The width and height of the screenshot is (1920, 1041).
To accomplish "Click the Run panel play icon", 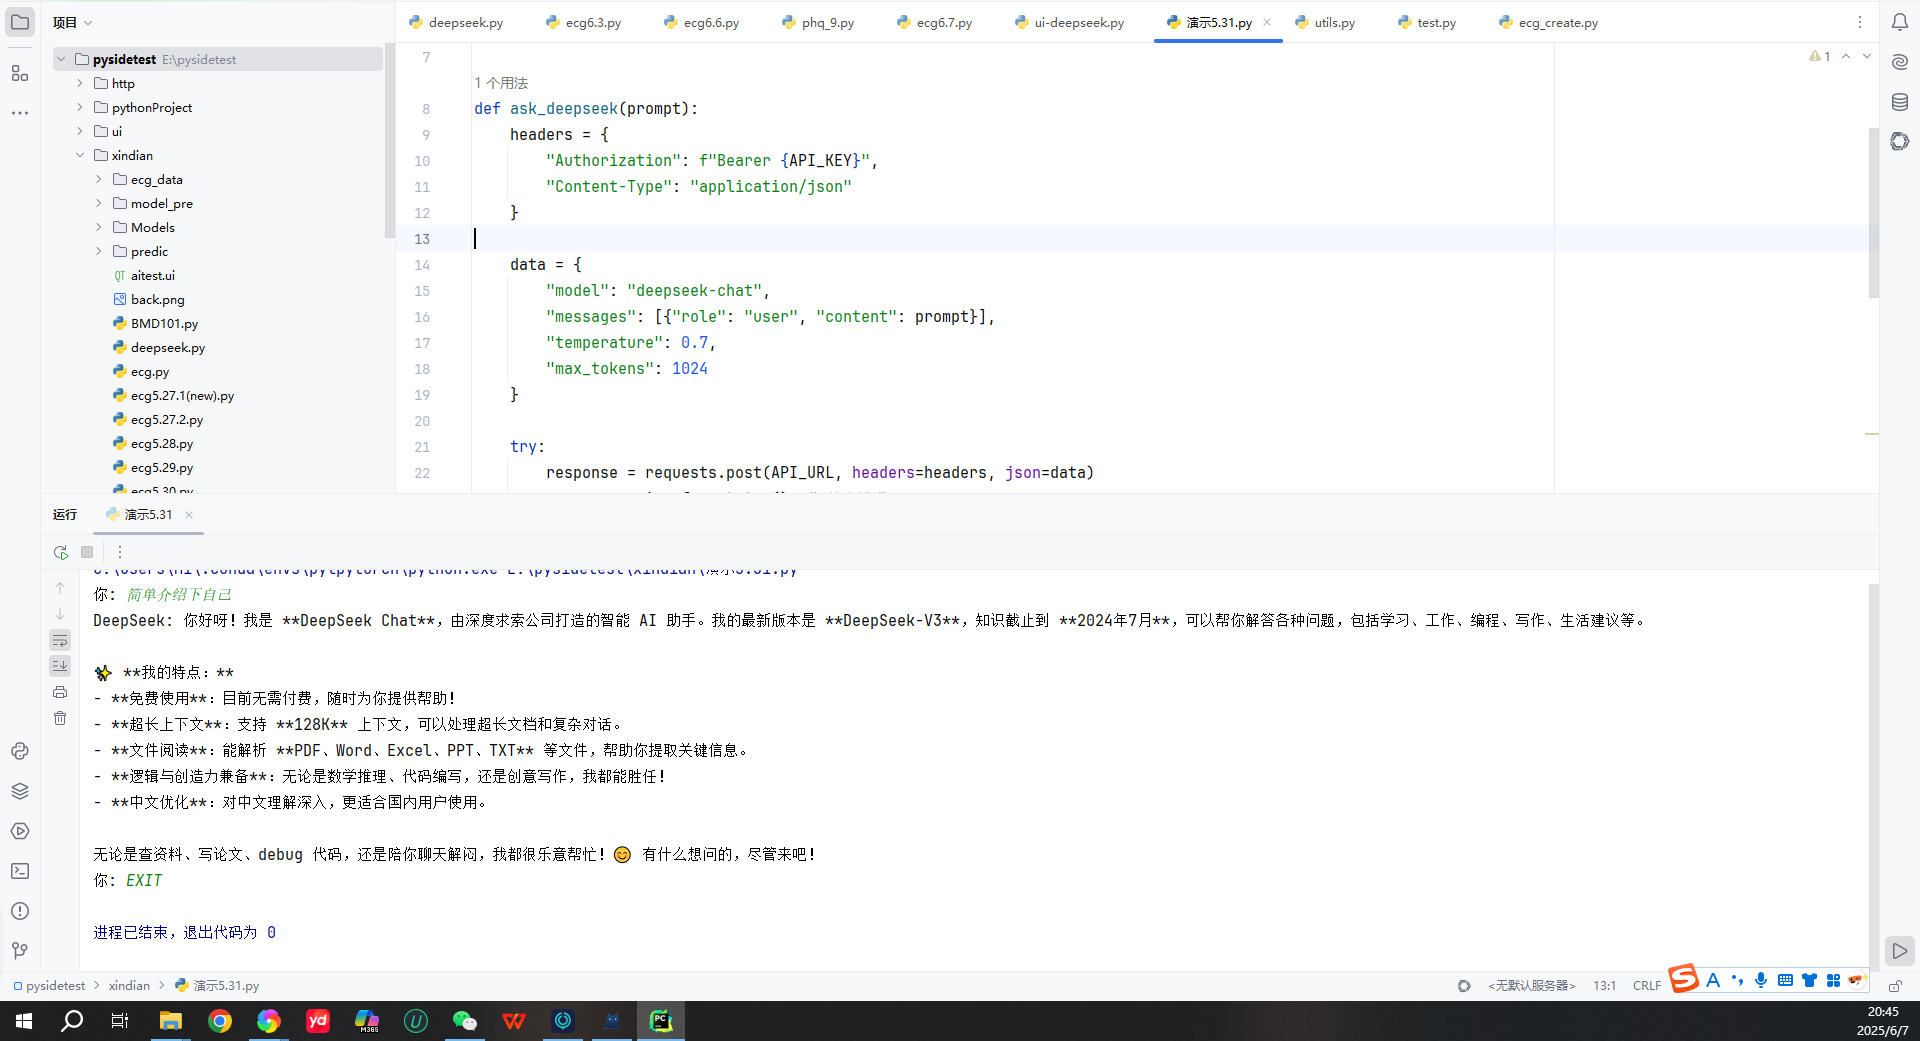I will [x=1899, y=951].
